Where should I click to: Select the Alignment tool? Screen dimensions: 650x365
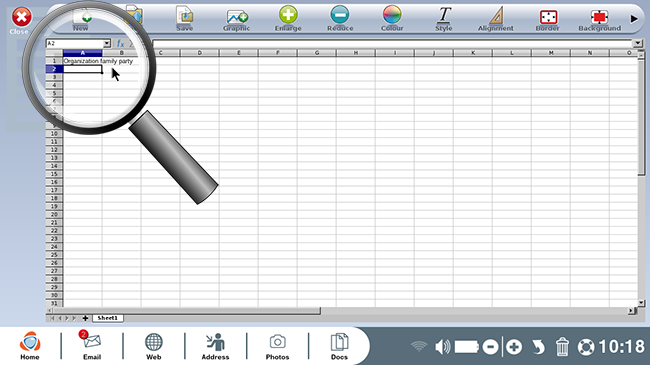tap(495, 18)
